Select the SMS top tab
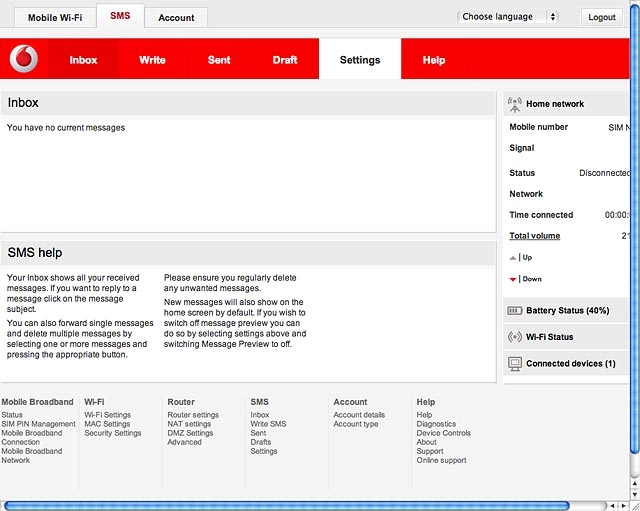 pos(120,16)
